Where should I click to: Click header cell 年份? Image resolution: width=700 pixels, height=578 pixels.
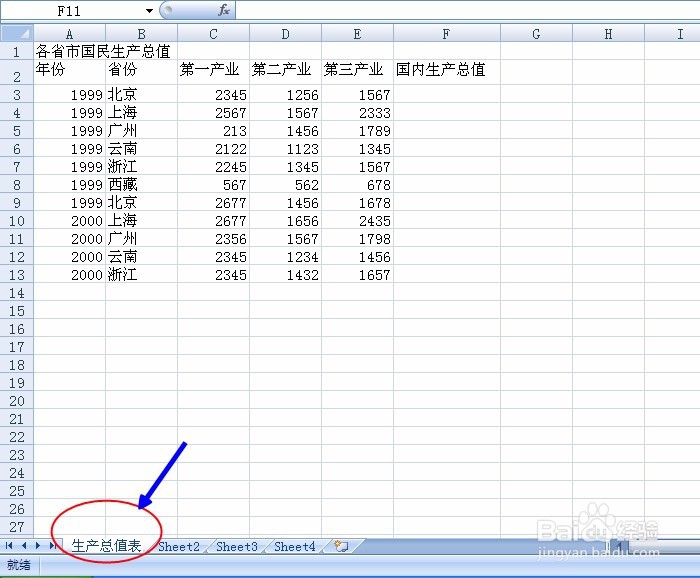pos(70,72)
